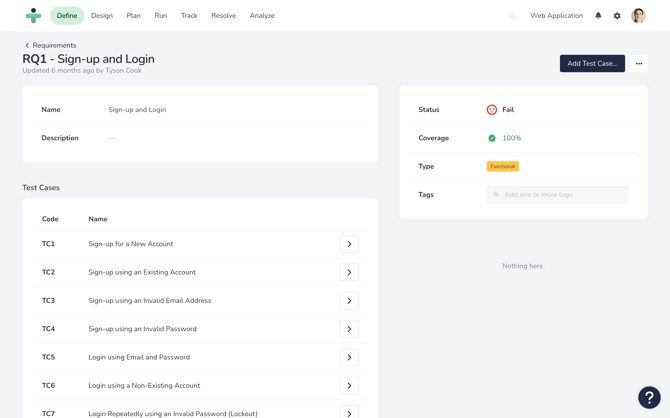Expand TC1 Sign-up for a New Account arrow
The image size is (670, 418).
pos(349,244)
